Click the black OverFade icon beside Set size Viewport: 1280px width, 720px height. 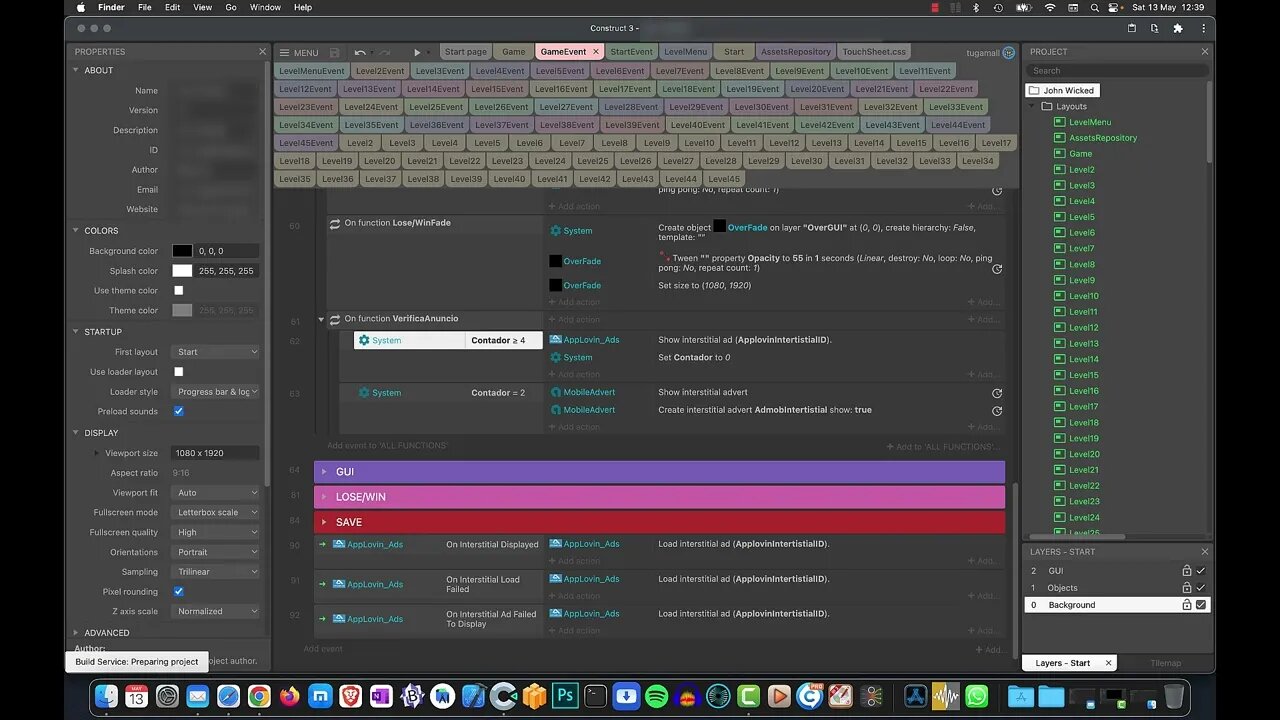click(555, 285)
